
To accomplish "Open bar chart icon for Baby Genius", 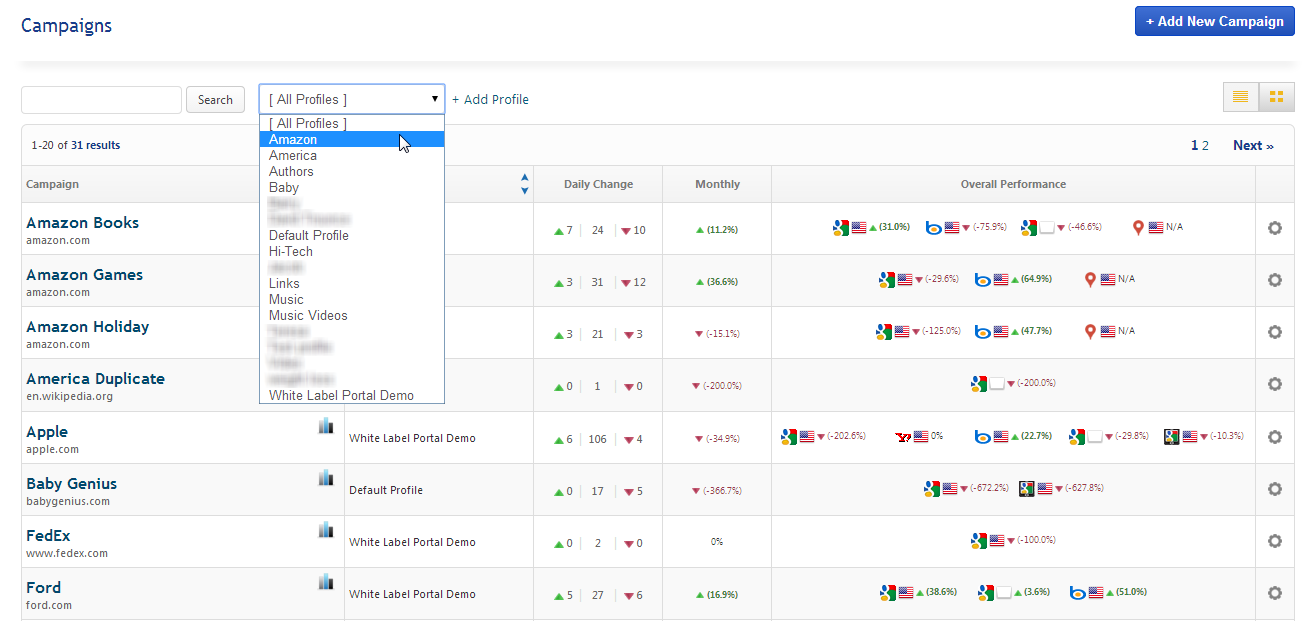I will point(326,478).
